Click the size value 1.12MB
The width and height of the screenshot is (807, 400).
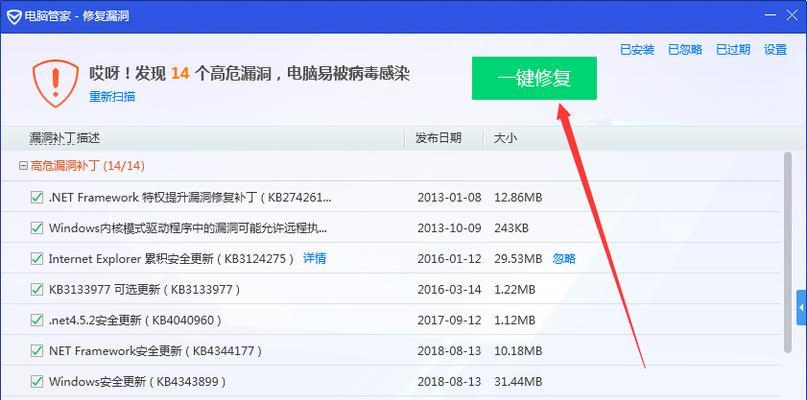click(515, 320)
